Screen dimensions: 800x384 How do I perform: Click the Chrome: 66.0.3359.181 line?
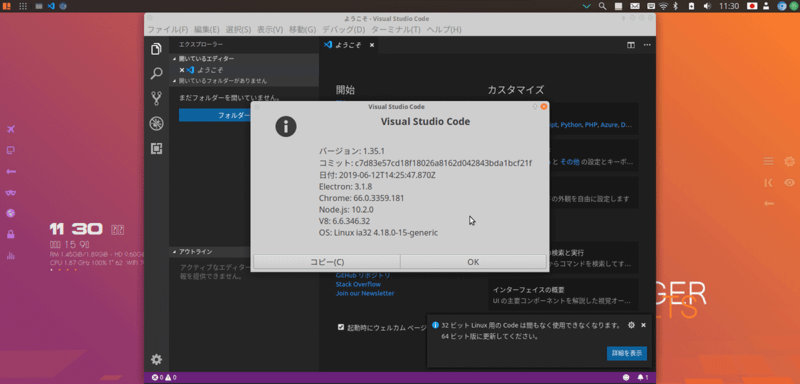[361, 198]
